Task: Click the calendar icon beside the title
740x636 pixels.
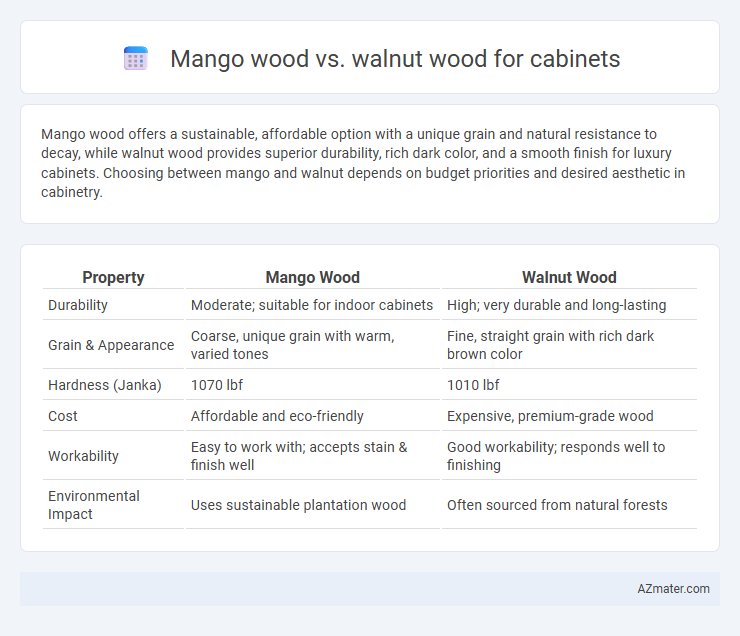Action: point(135,59)
